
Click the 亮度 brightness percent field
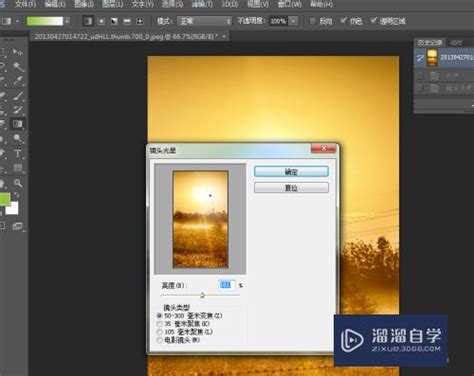[x=226, y=285]
